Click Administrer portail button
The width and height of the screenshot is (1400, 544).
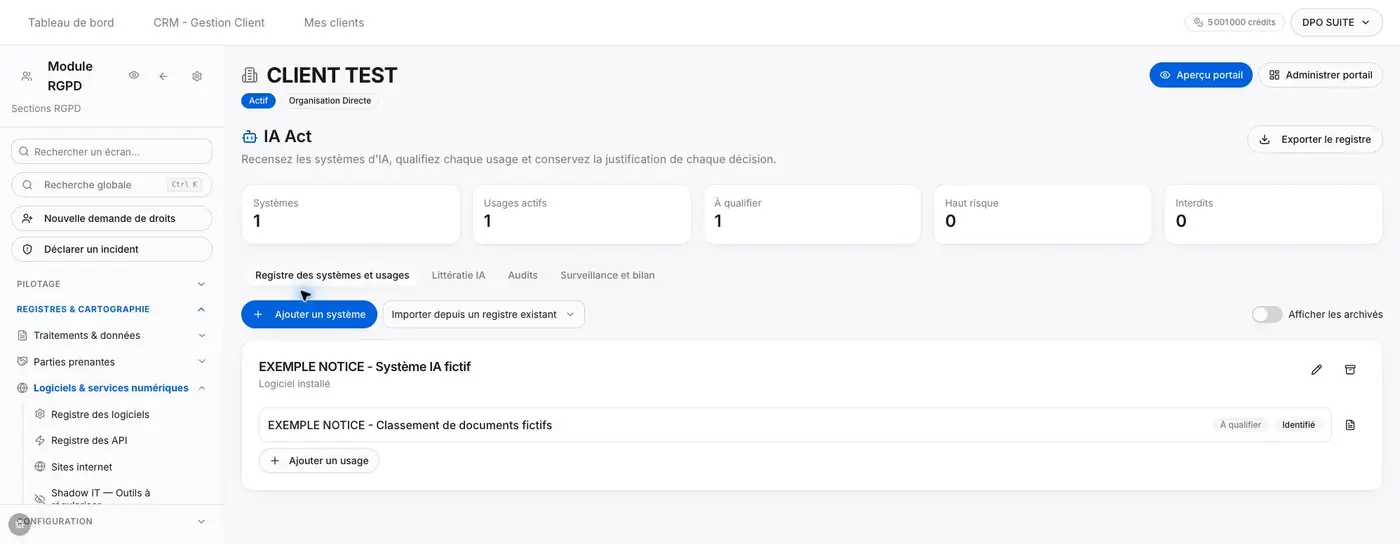point(1320,75)
